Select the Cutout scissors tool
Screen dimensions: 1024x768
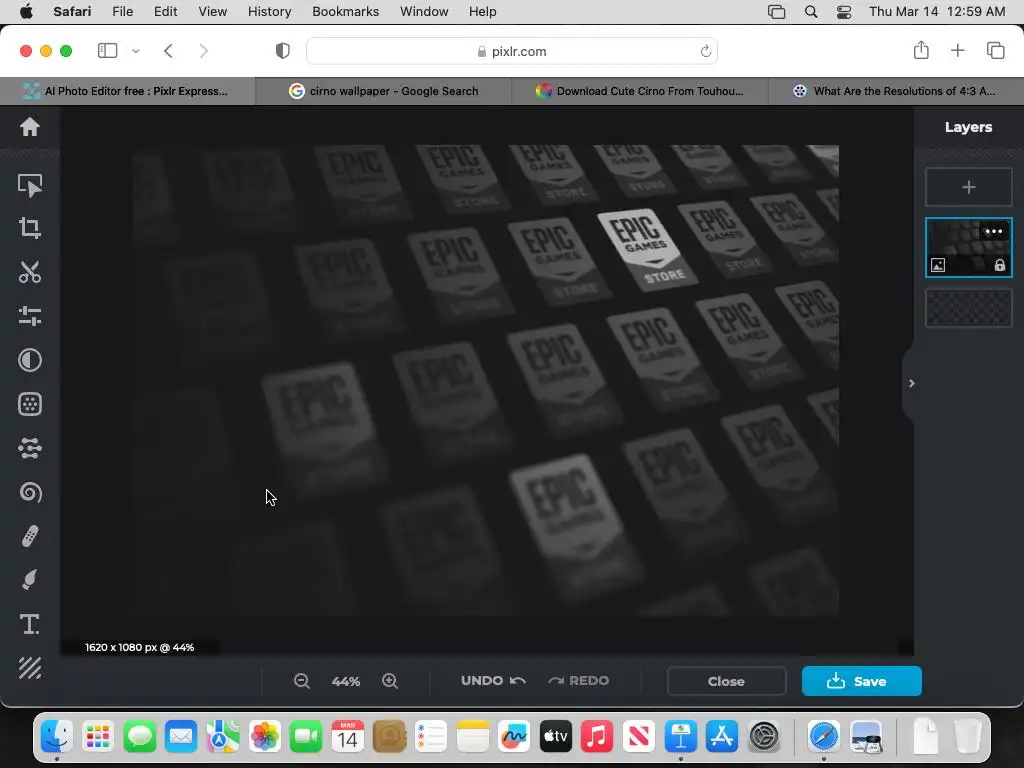[x=29, y=272]
